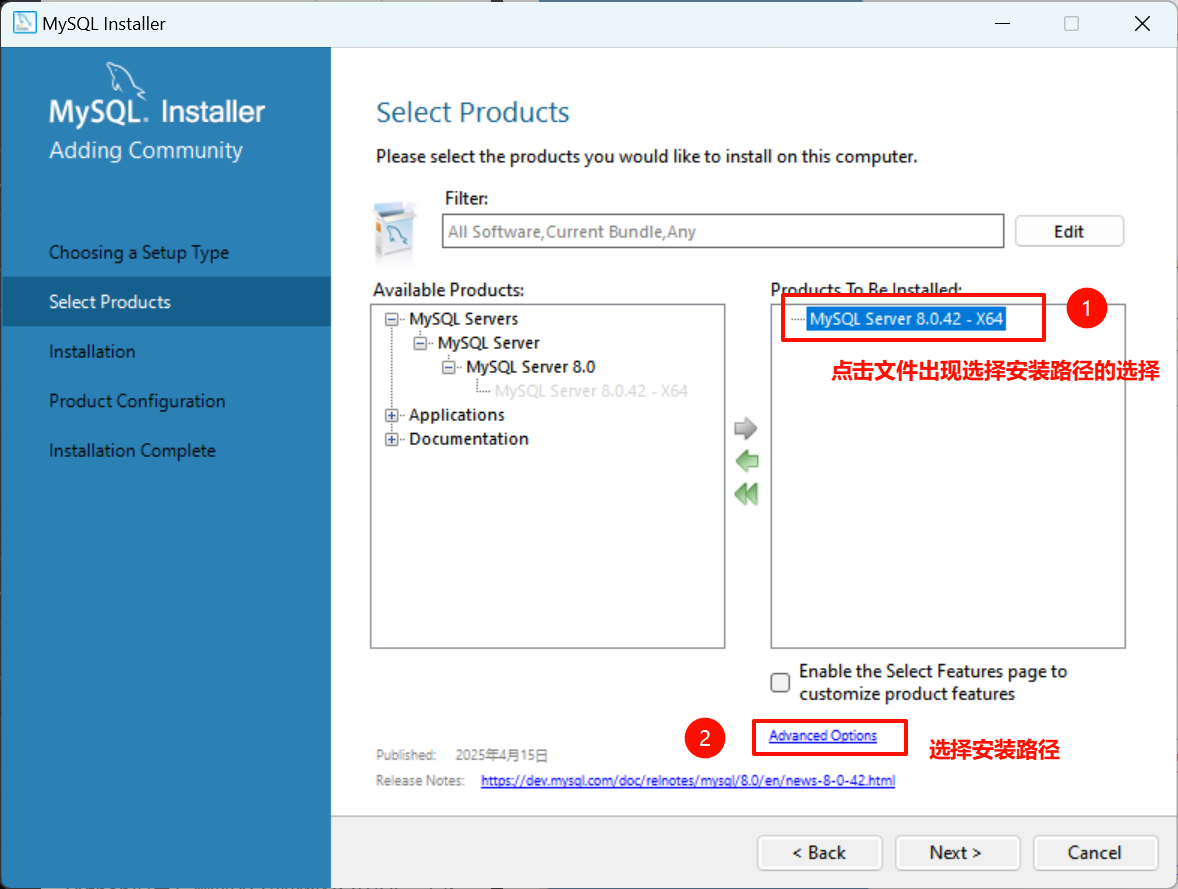Open Product Configuration sidebar step

click(137, 401)
